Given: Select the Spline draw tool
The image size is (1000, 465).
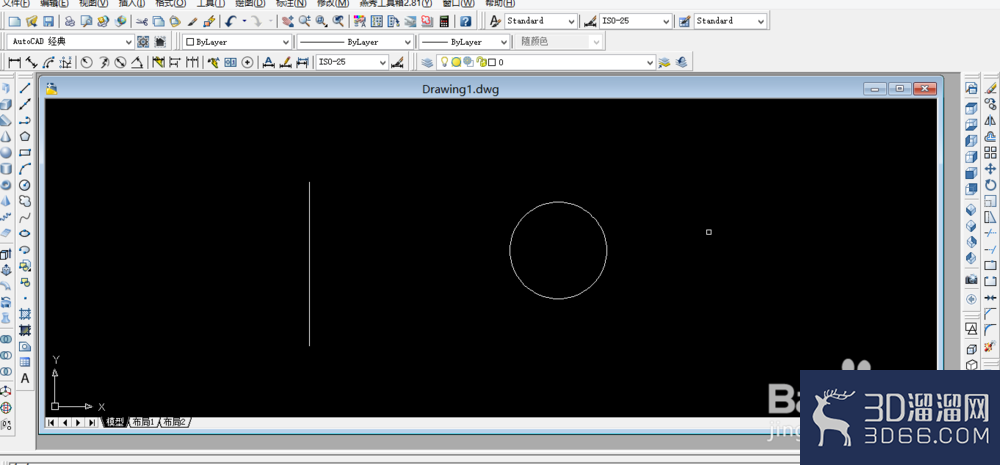Looking at the screenshot, I should (x=25, y=218).
